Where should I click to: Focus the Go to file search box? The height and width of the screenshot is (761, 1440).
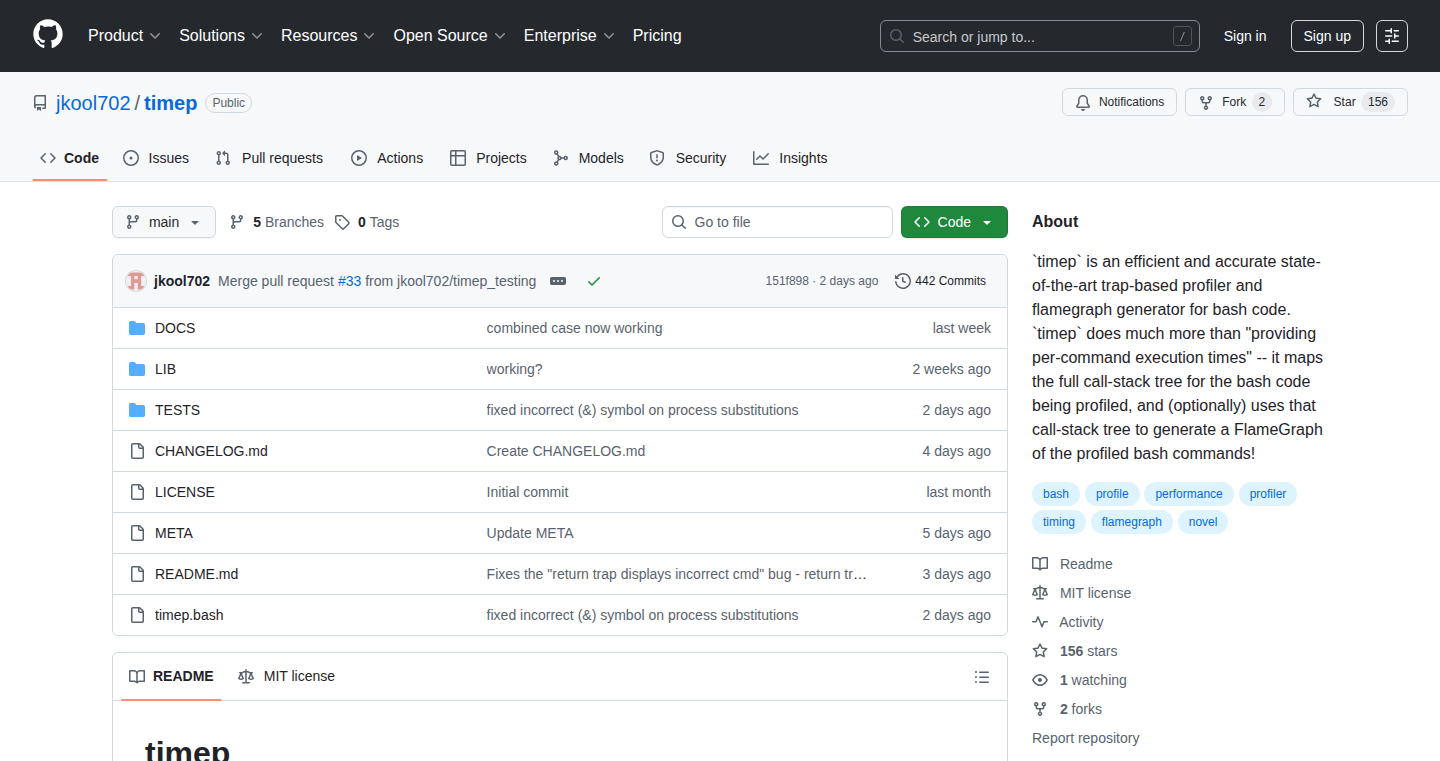tap(777, 222)
